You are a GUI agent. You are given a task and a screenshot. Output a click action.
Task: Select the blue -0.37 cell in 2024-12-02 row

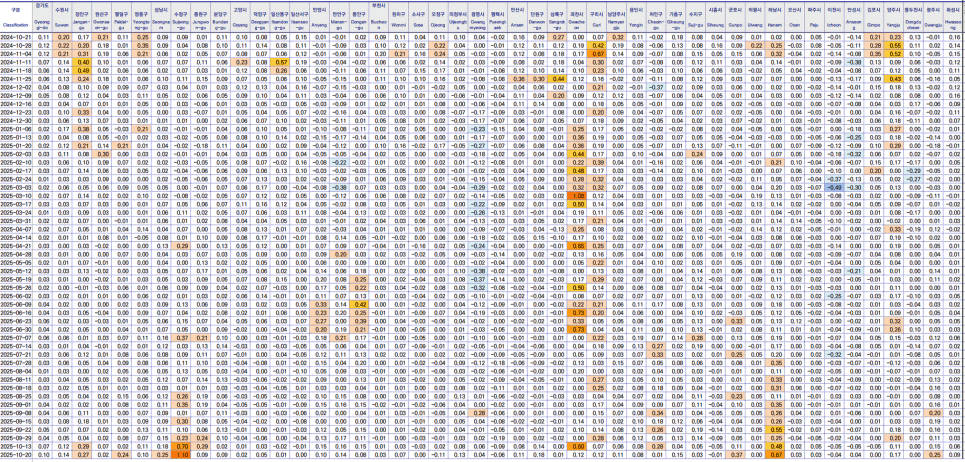[657, 87]
